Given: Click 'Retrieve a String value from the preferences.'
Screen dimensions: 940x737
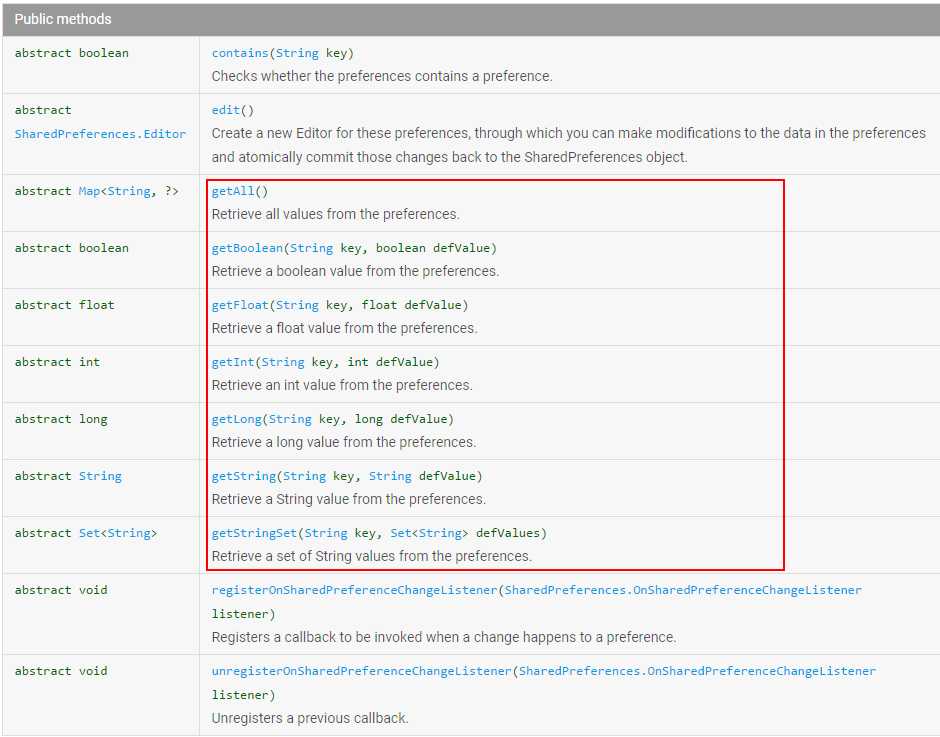Looking at the screenshot, I should coord(348,499).
